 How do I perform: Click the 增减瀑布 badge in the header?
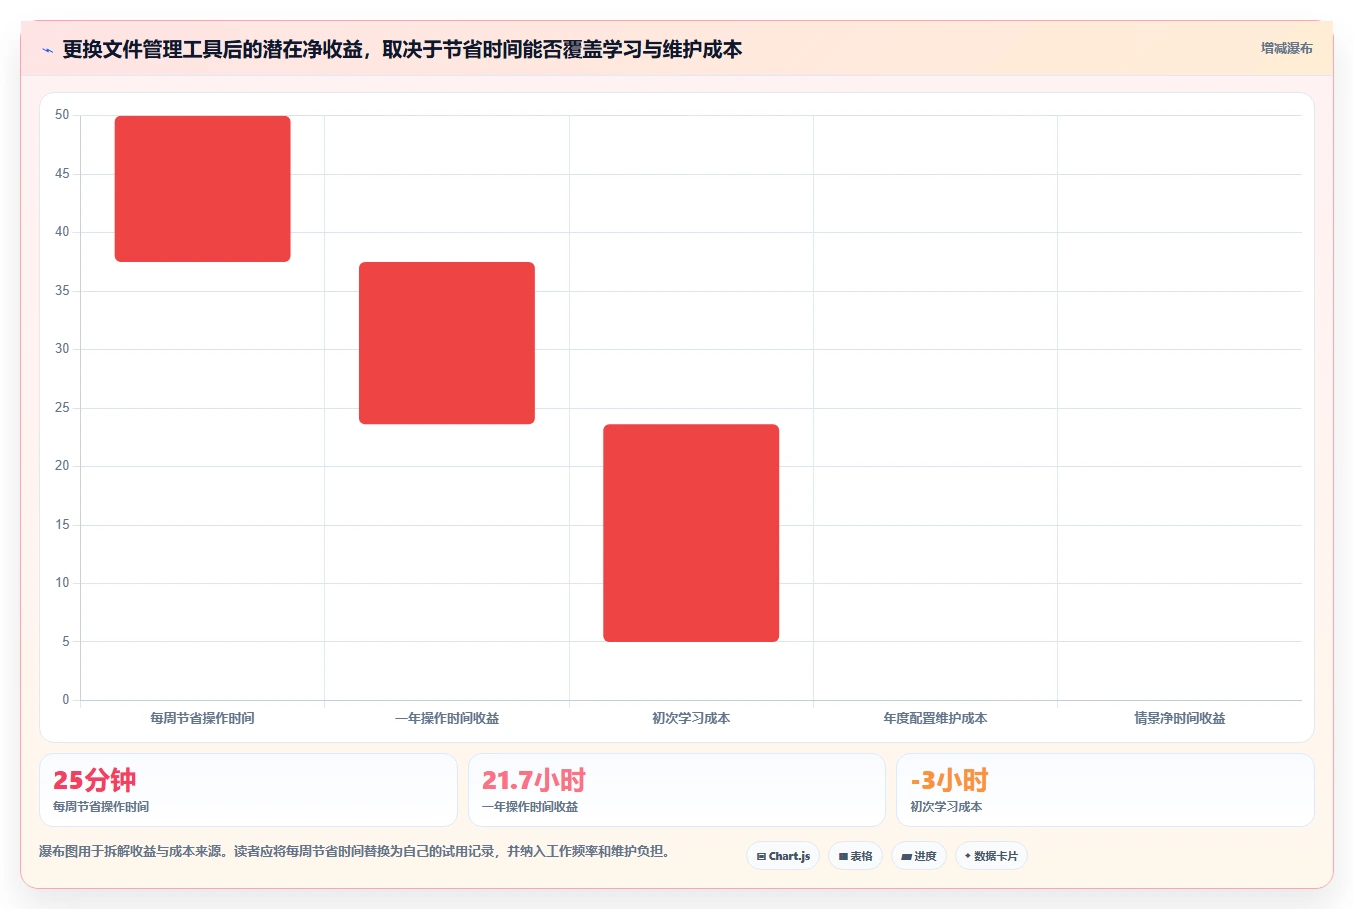[x=1286, y=48]
